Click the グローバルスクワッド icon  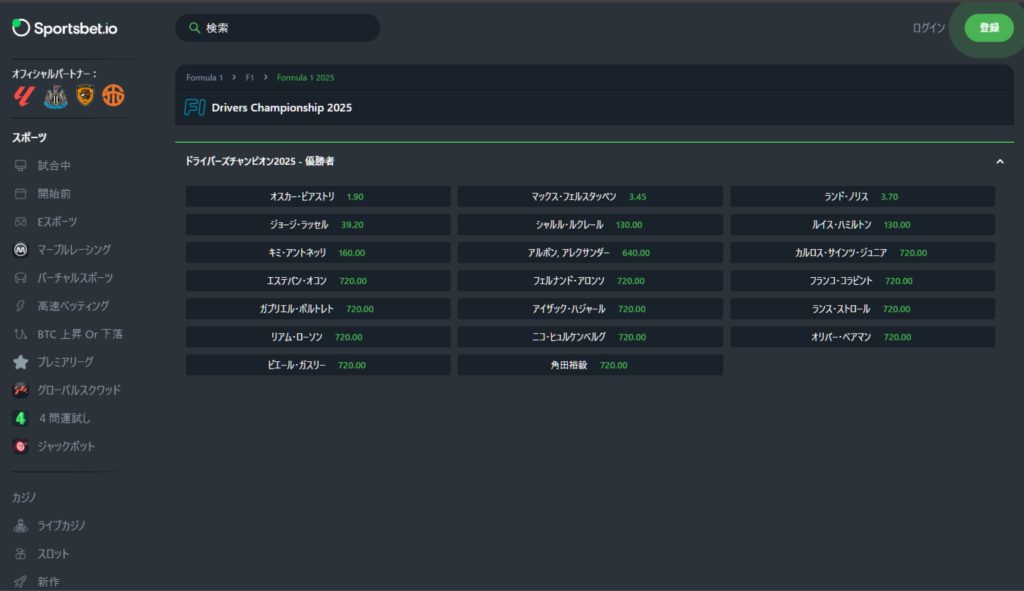click(x=21, y=391)
